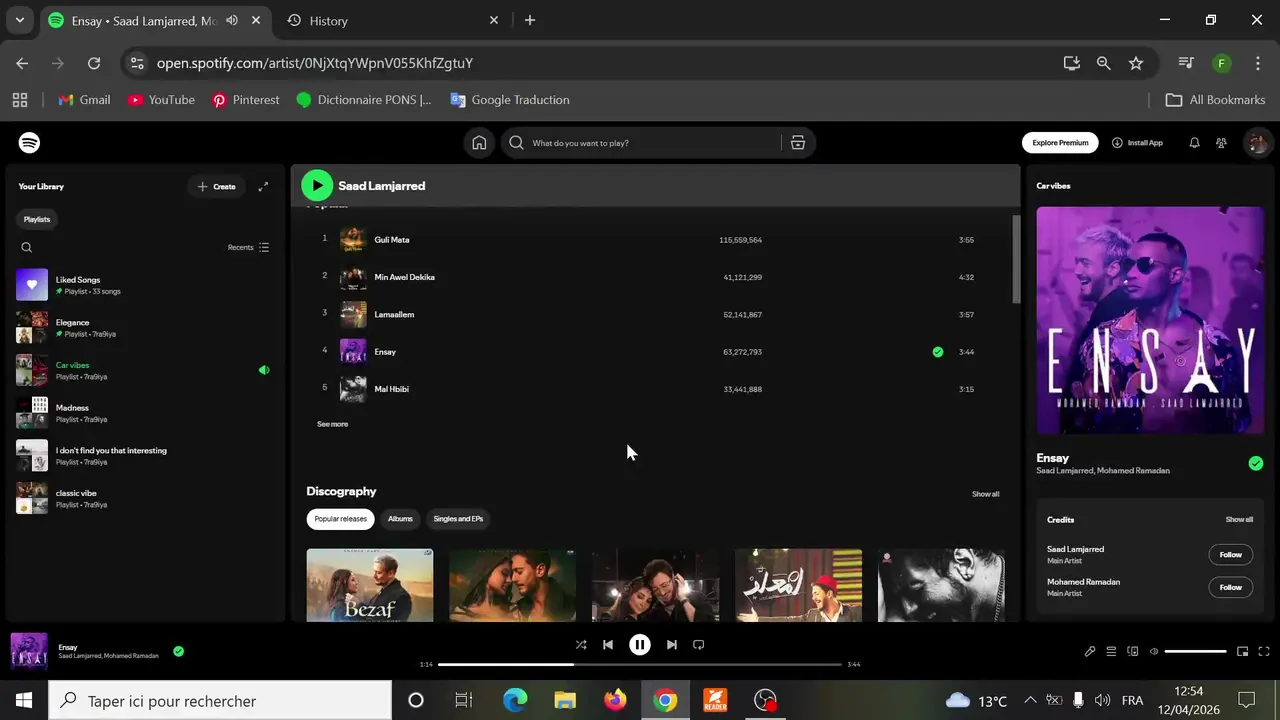The width and height of the screenshot is (1280, 720).
Task: Play Saad Lamjarred with green play button
Action: [x=317, y=185]
